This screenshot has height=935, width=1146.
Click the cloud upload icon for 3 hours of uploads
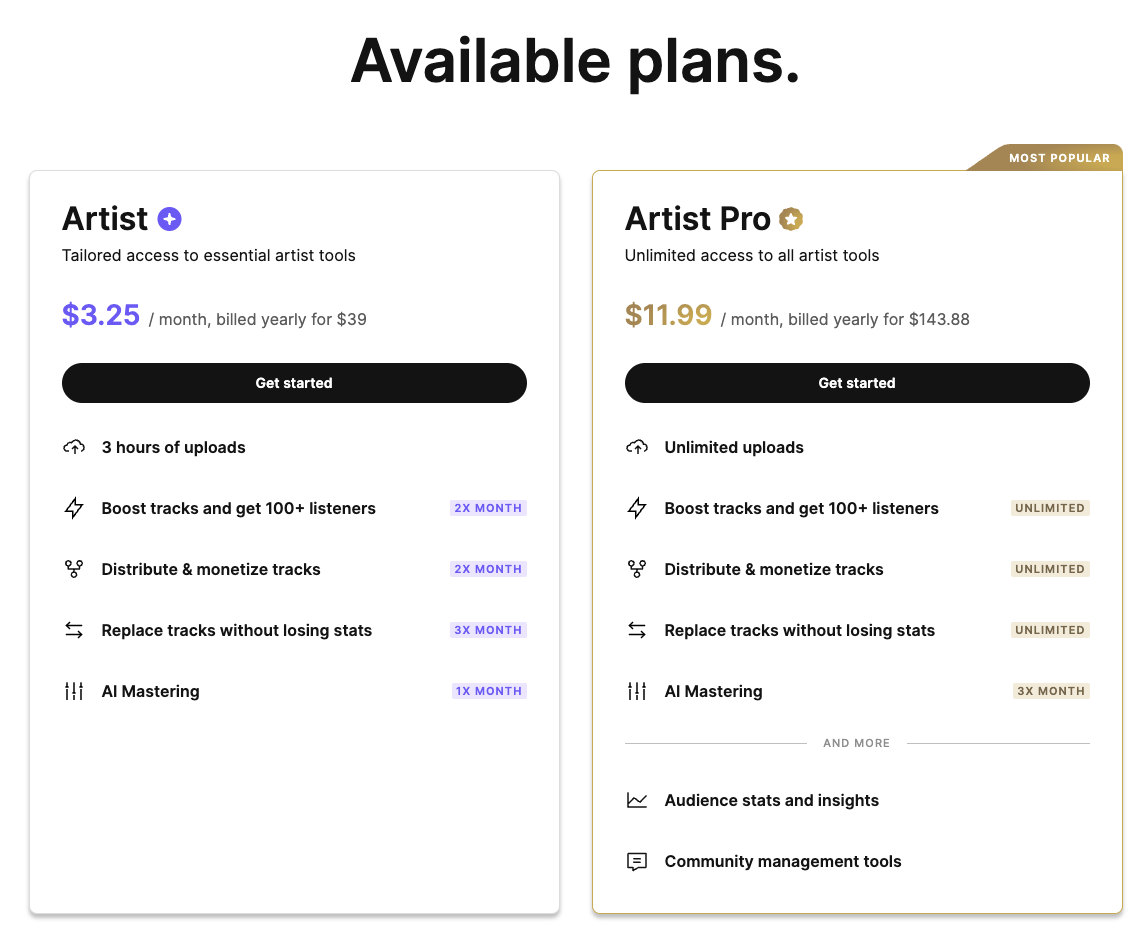[74, 447]
